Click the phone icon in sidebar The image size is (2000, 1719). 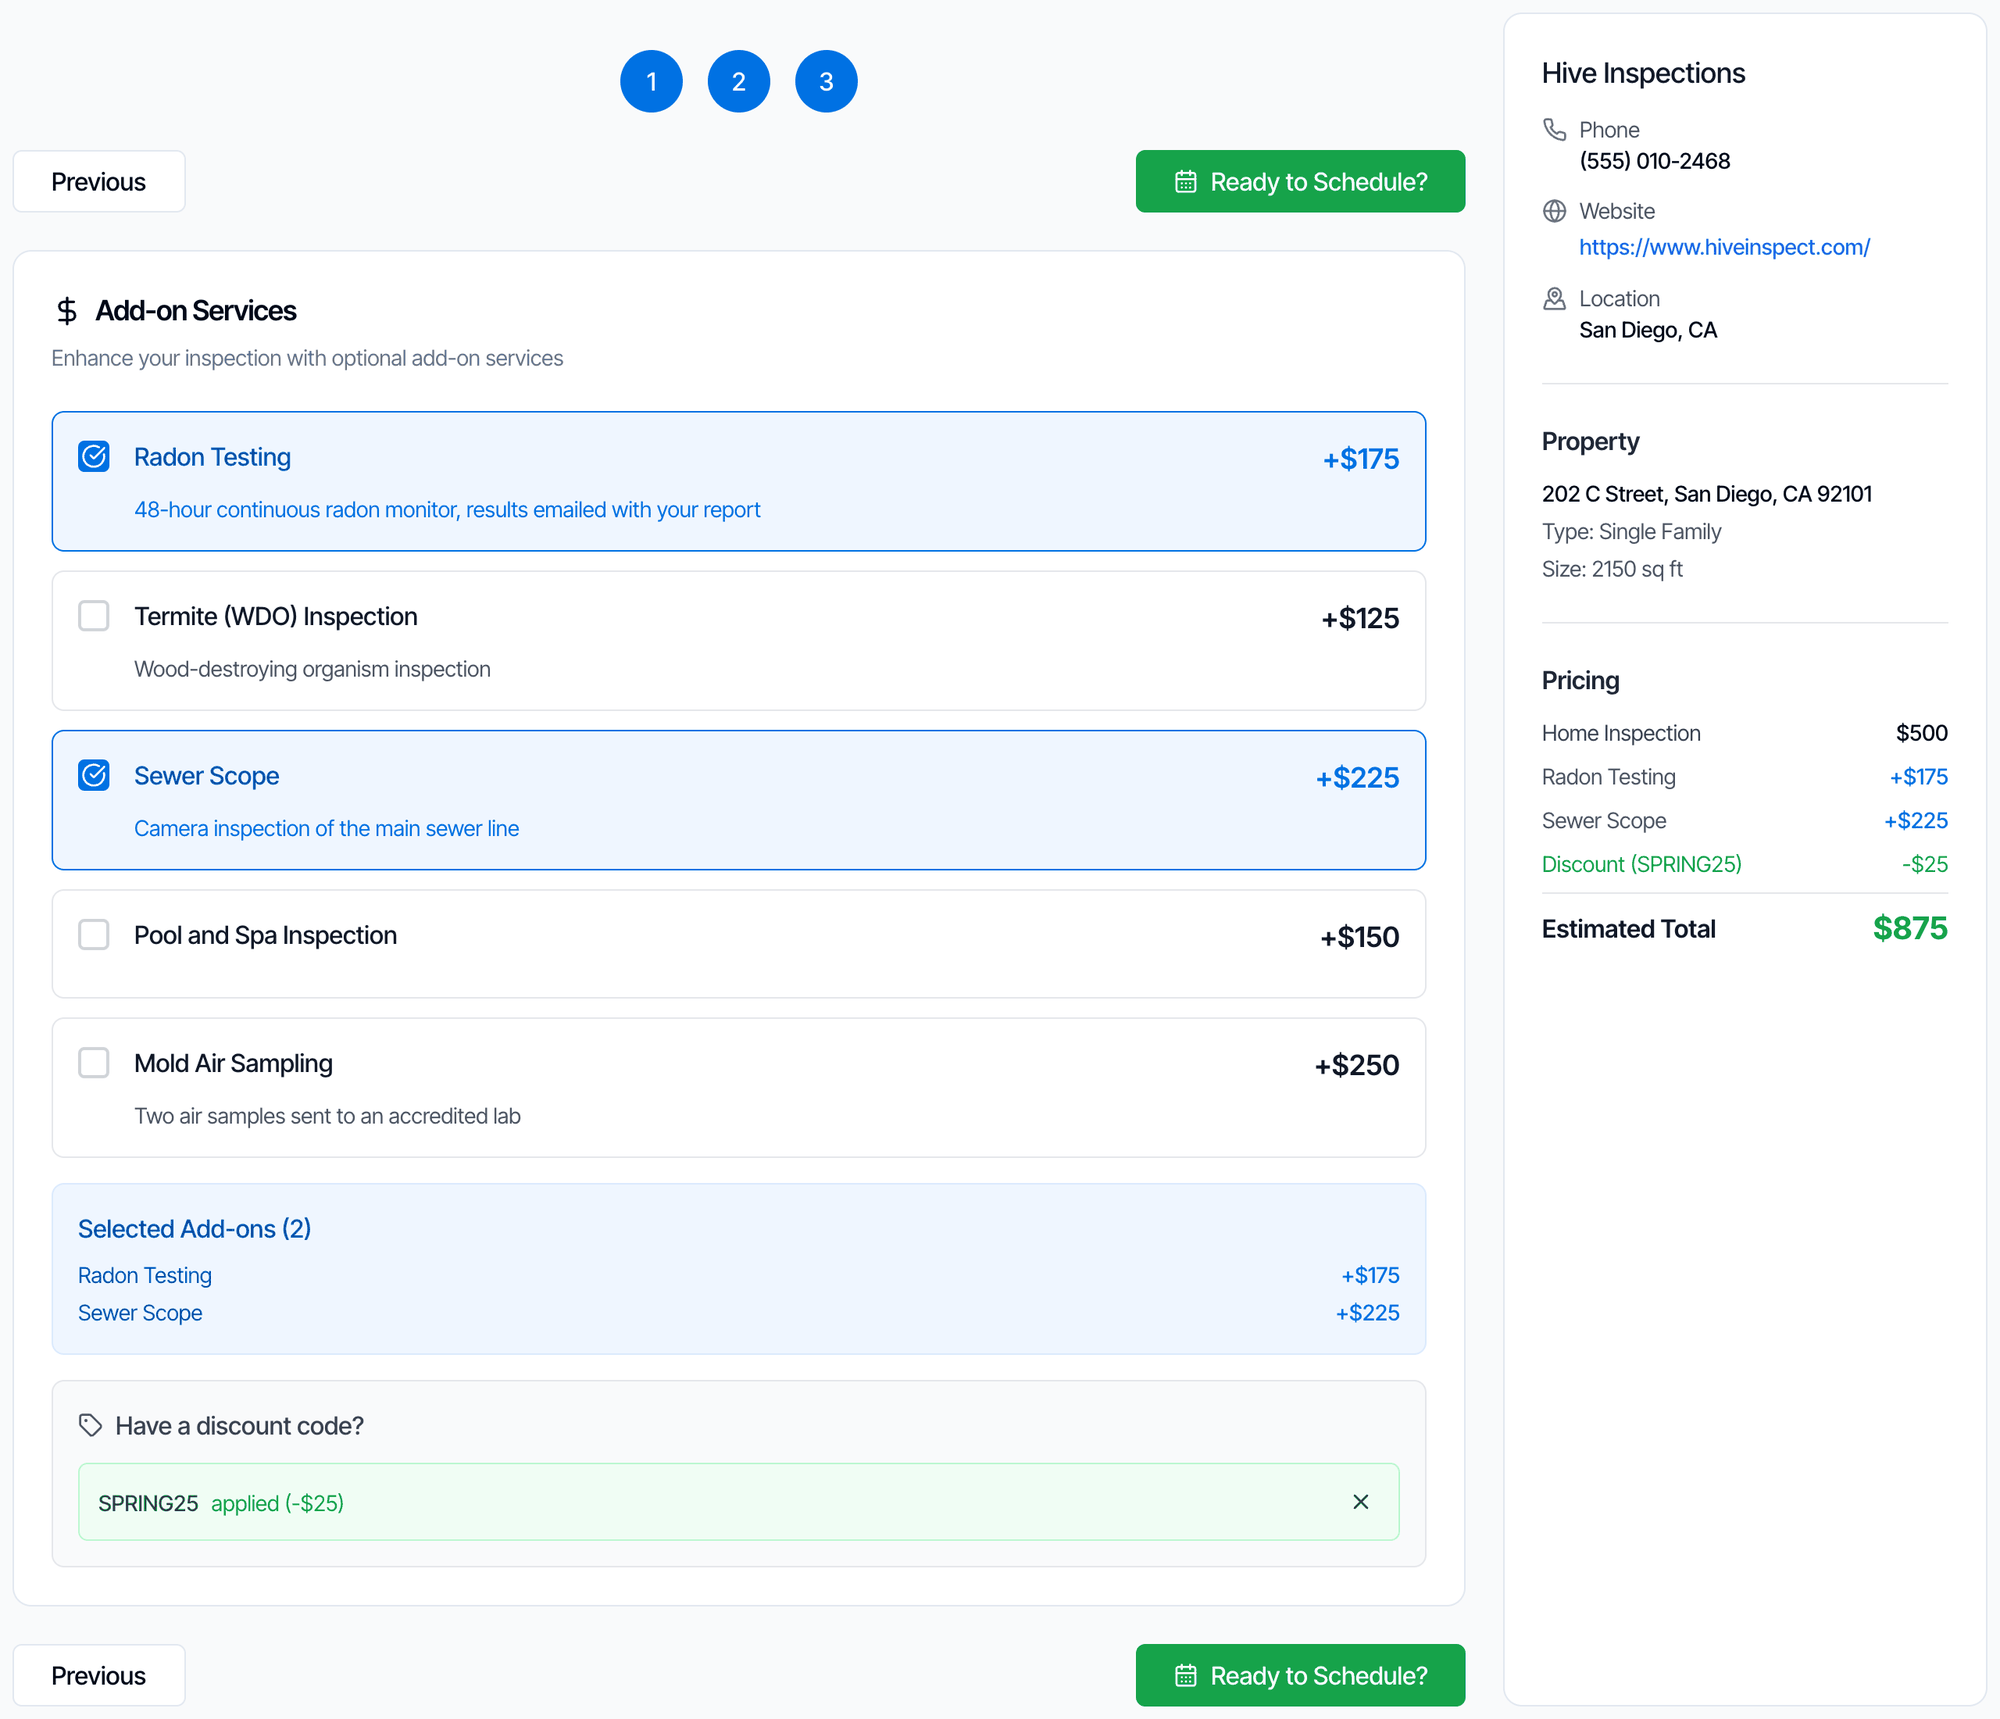click(x=1554, y=129)
